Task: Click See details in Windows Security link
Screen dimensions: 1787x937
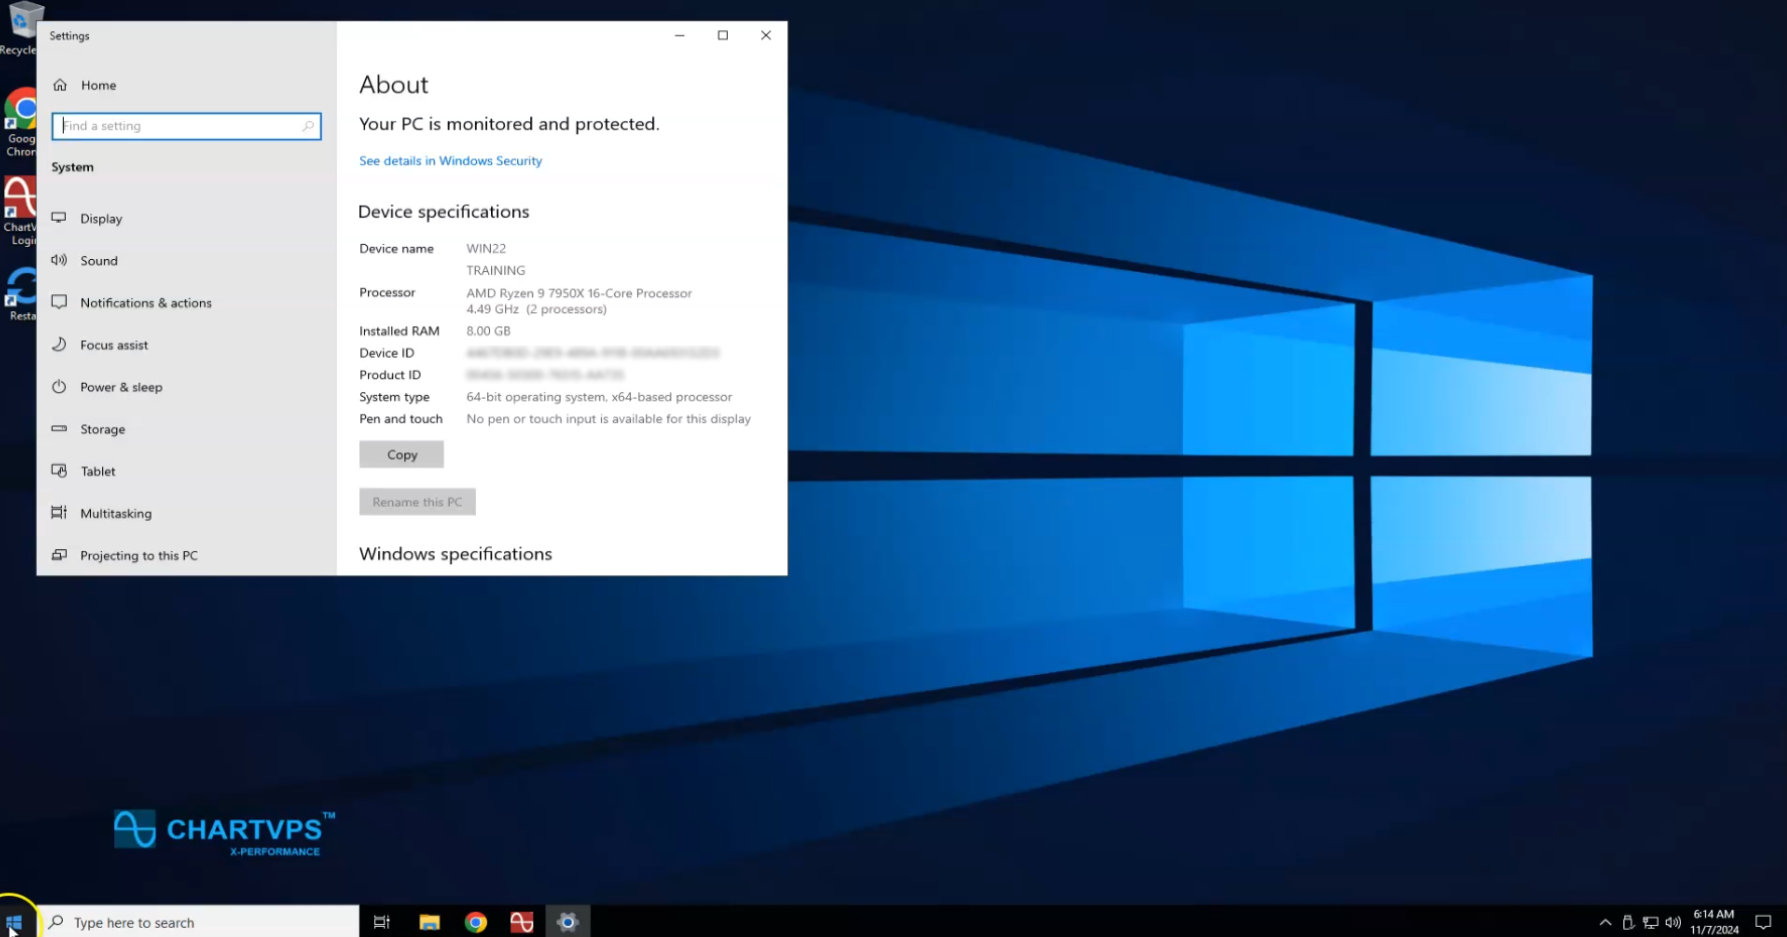Action: (450, 161)
